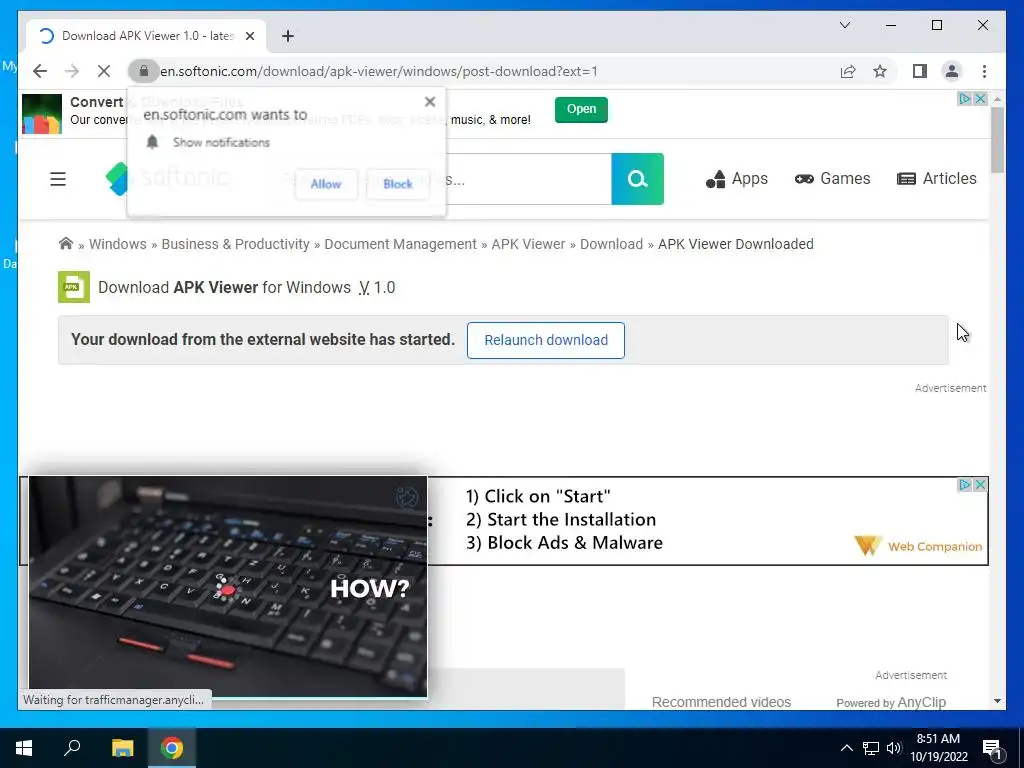The image size is (1024, 768).
Task: Open the Chrome profile avatar
Action: point(952,71)
